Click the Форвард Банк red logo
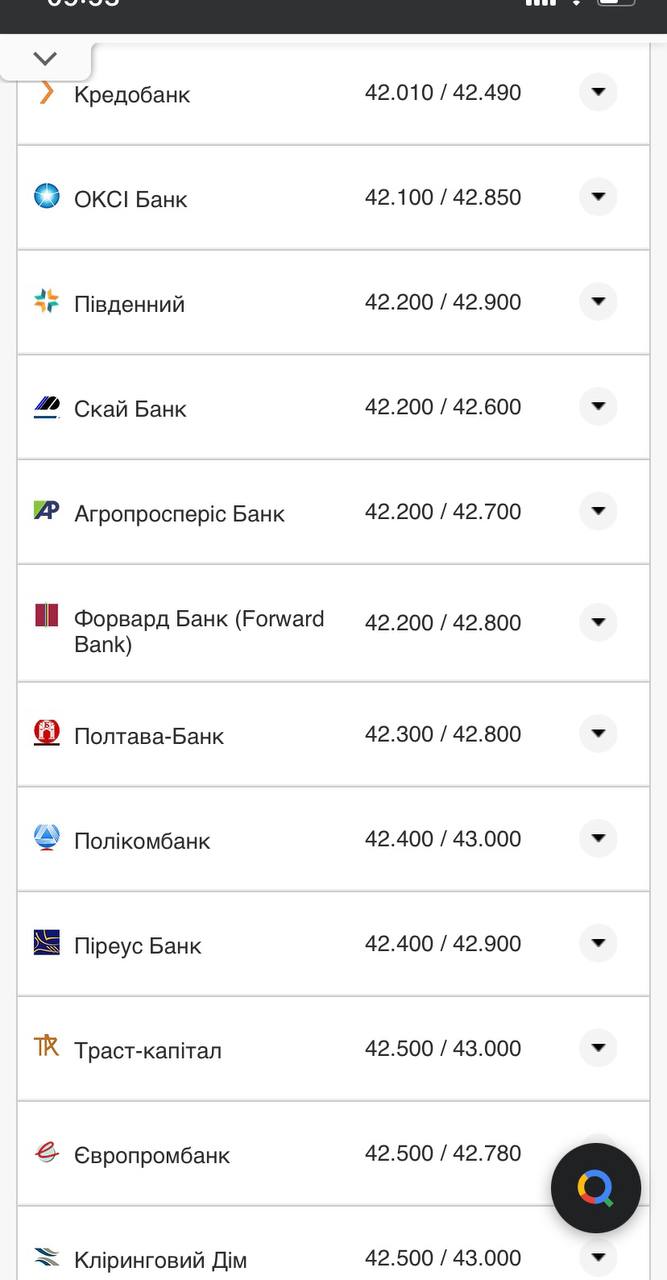The height and width of the screenshot is (1280, 667). [x=47, y=616]
